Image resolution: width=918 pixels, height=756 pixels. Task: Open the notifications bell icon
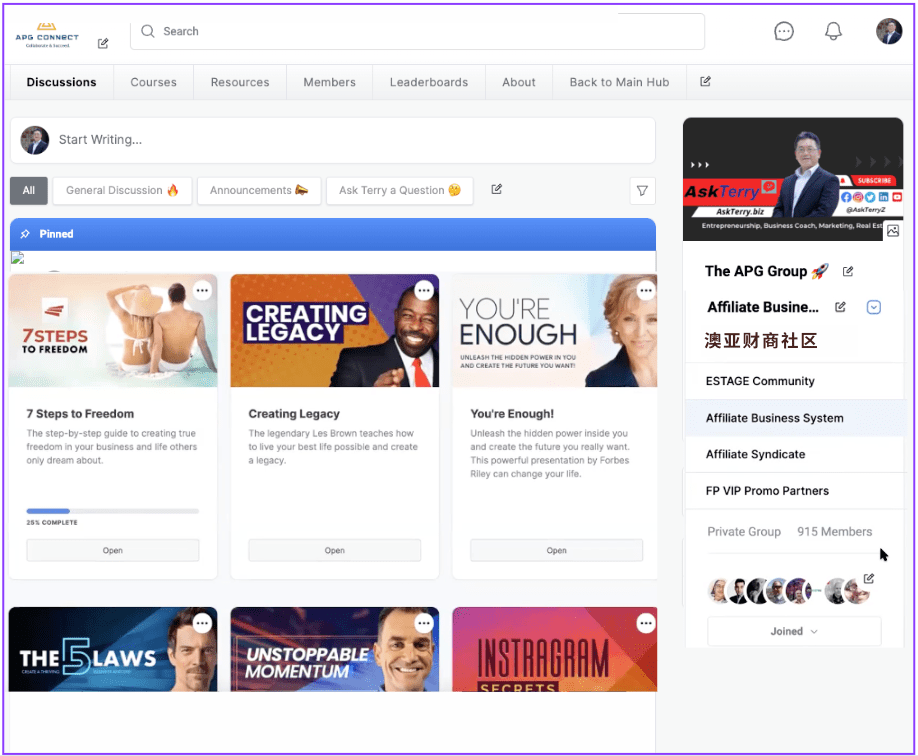(833, 32)
